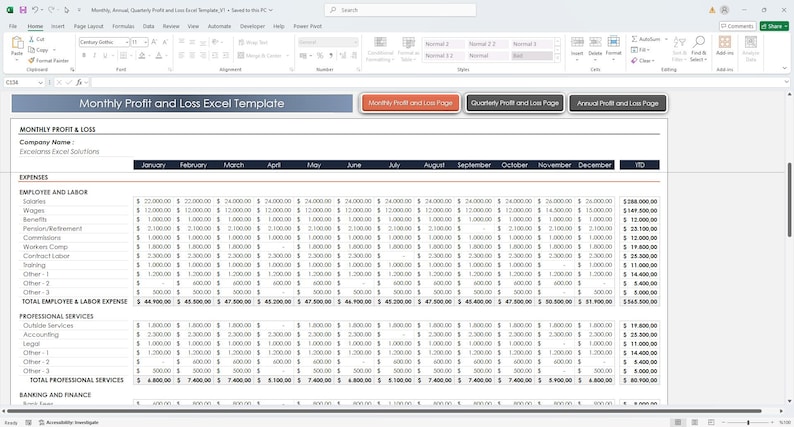Toggle left text alignment
Screen dimensions: 794x427
click(181, 56)
